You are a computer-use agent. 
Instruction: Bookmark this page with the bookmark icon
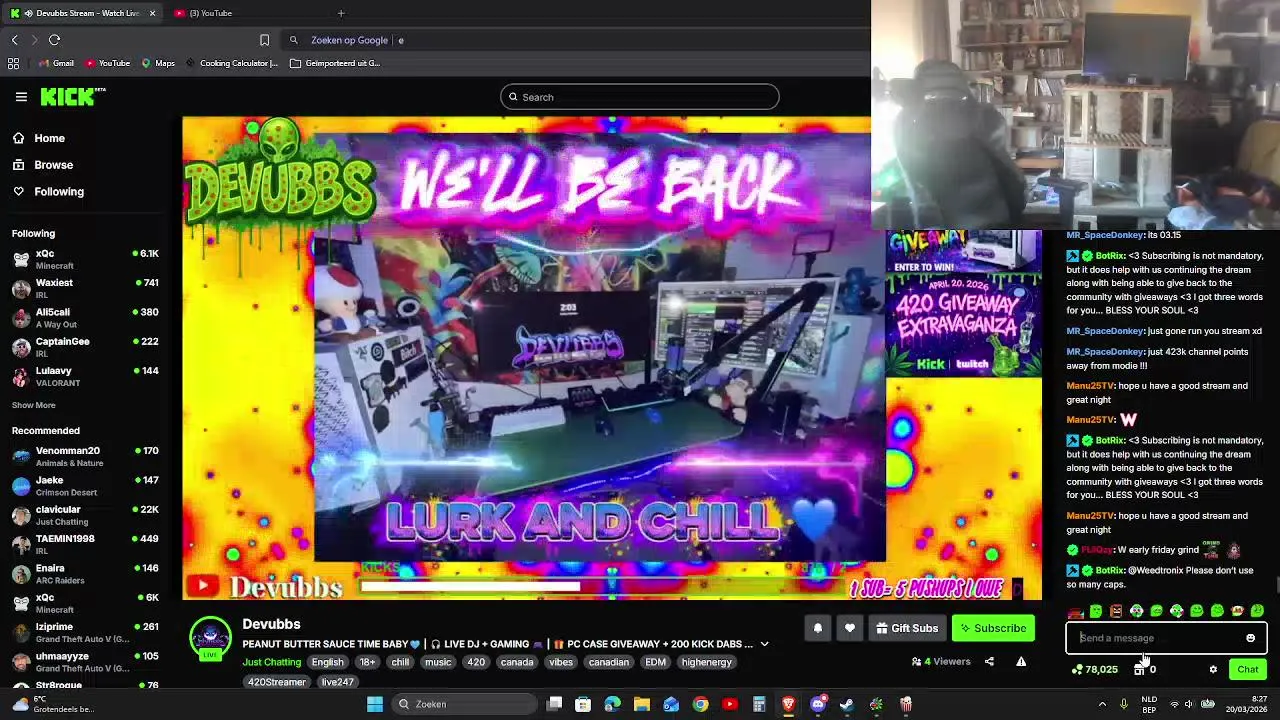click(264, 40)
